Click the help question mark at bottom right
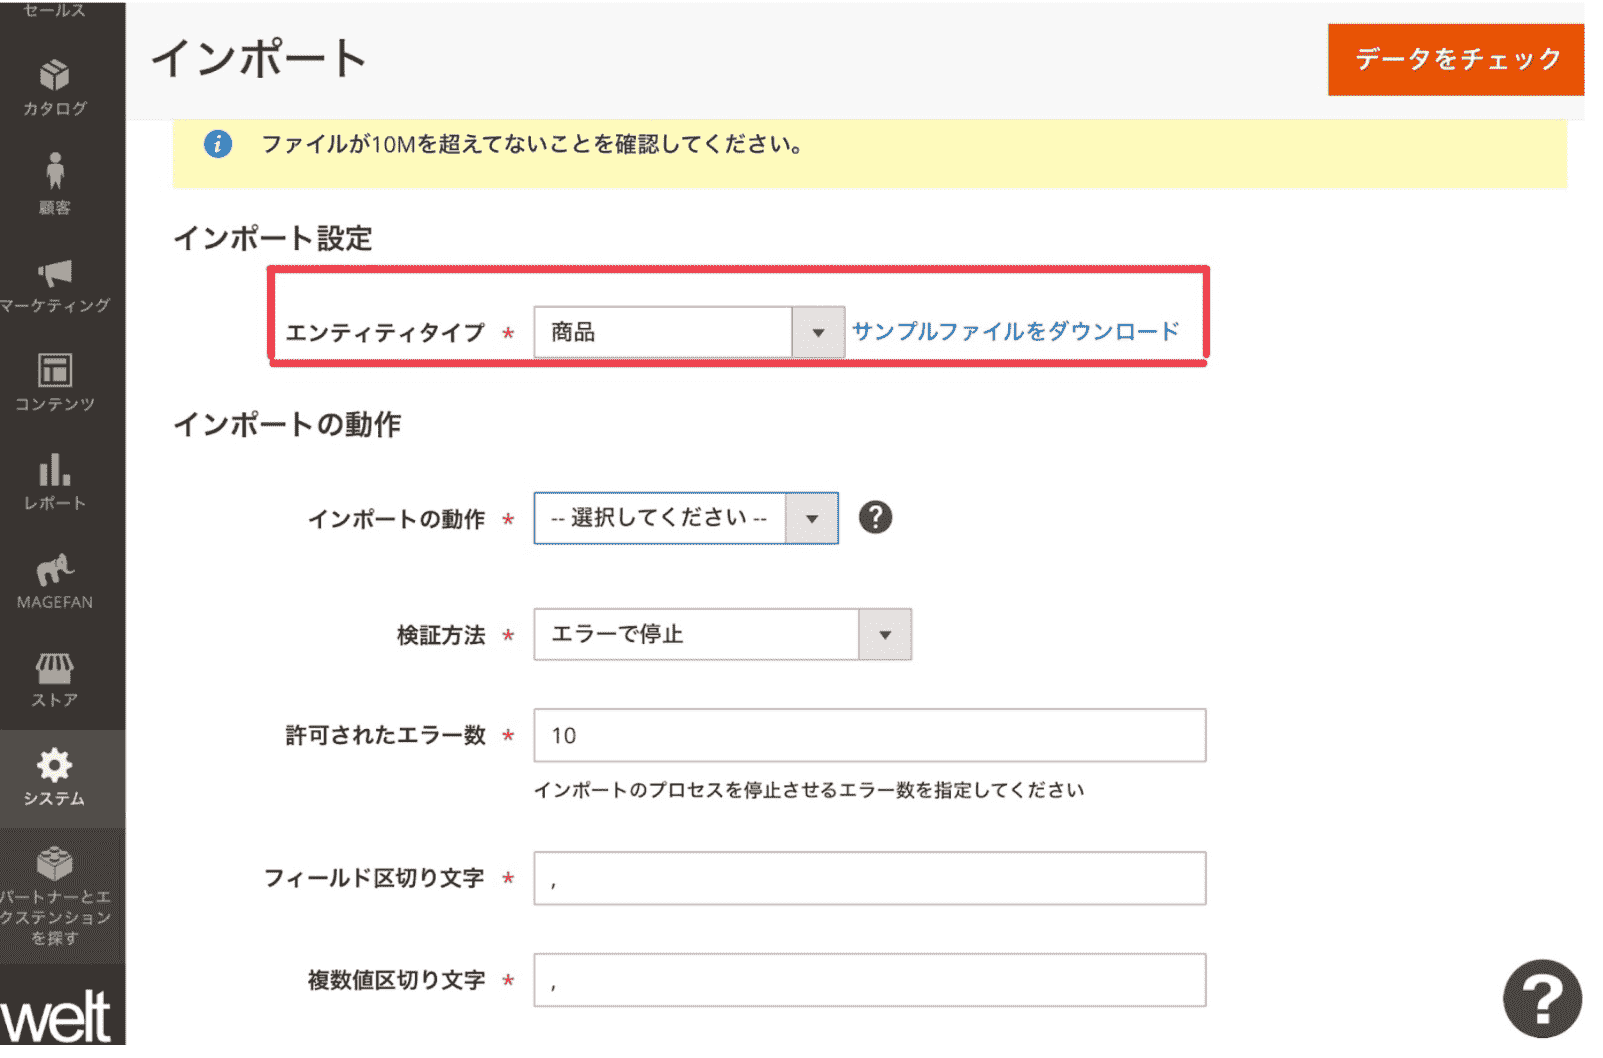The height and width of the screenshot is (1058, 1603). 1543,998
